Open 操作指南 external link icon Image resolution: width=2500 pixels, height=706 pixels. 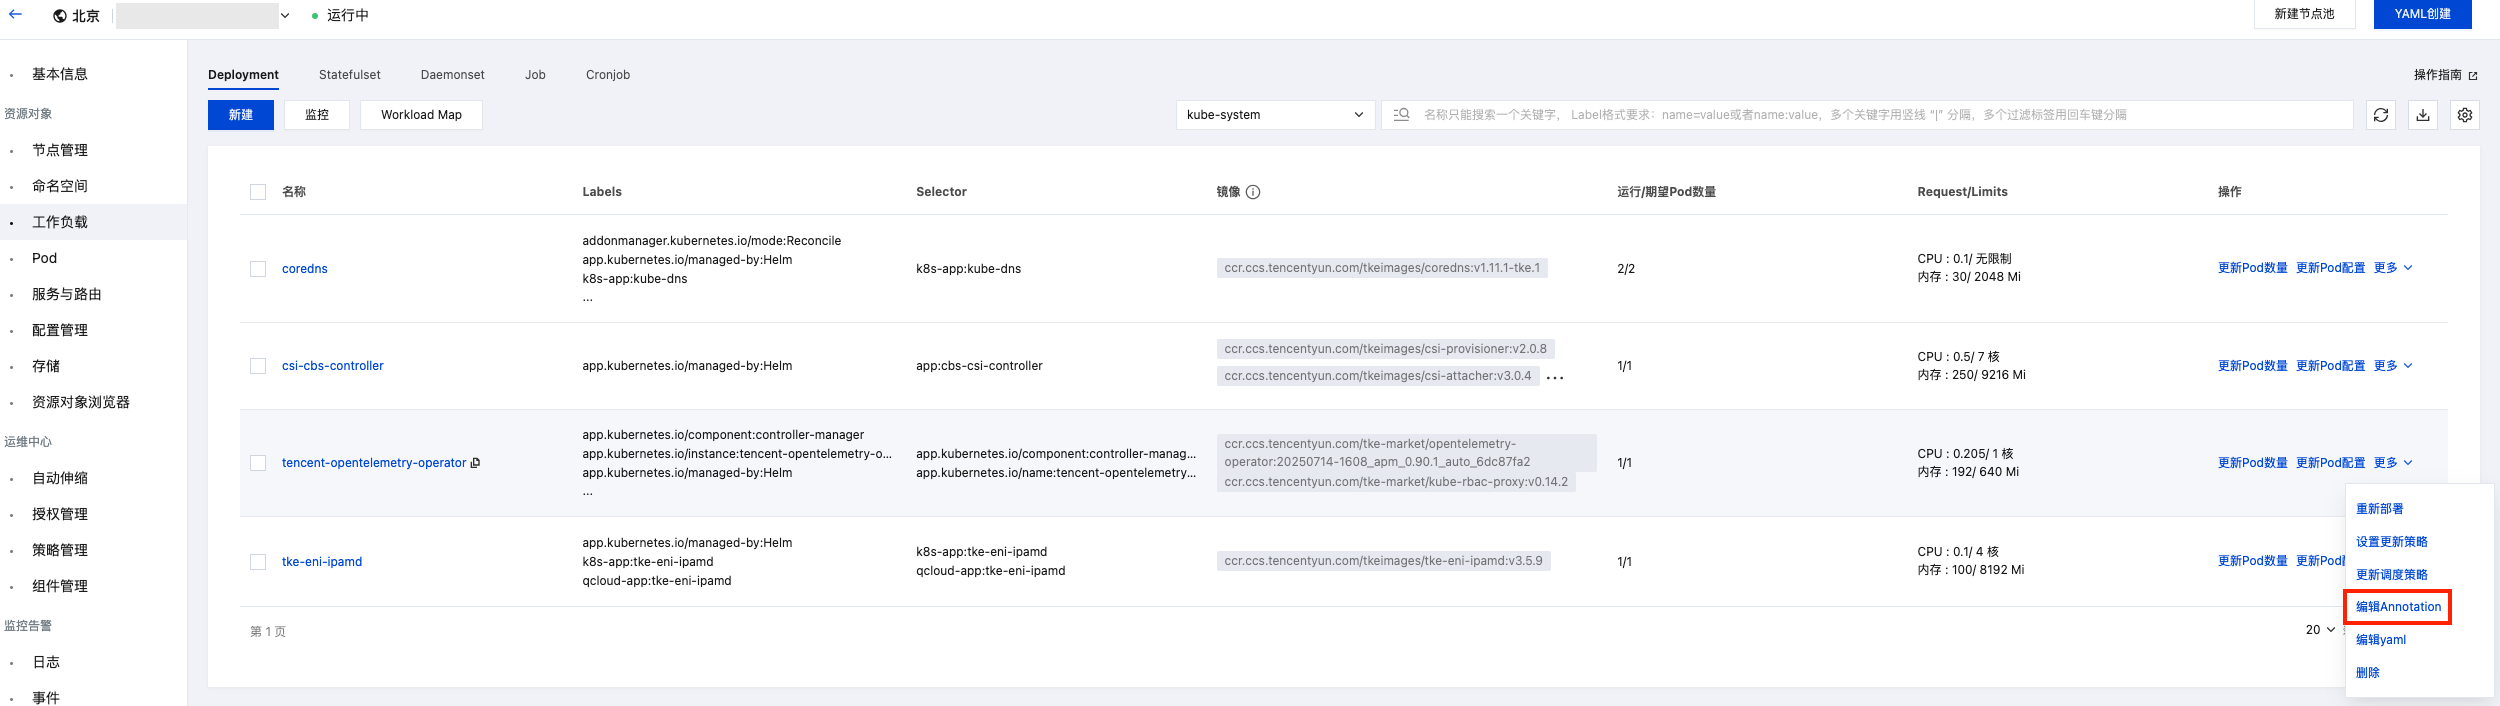coord(2473,76)
